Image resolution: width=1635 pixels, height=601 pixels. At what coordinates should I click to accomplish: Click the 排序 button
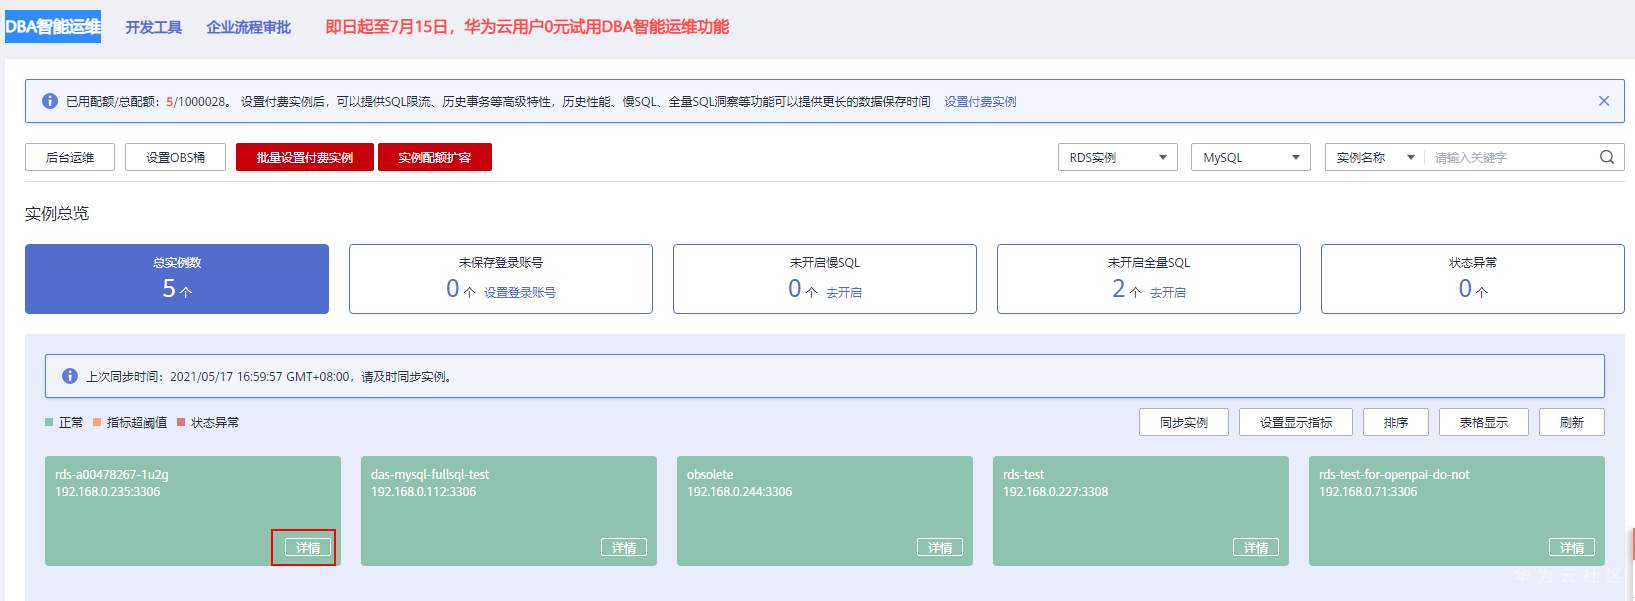point(1396,422)
